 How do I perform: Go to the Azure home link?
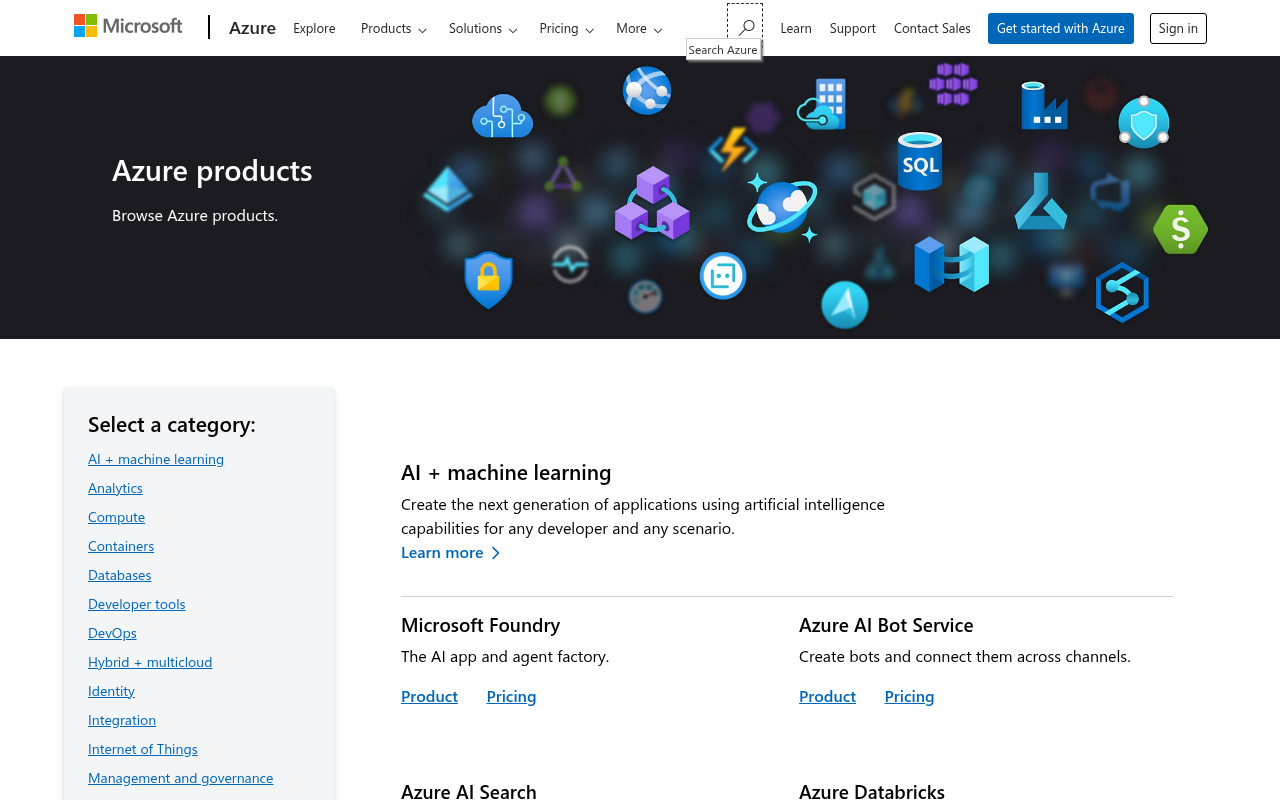coord(252,28)
